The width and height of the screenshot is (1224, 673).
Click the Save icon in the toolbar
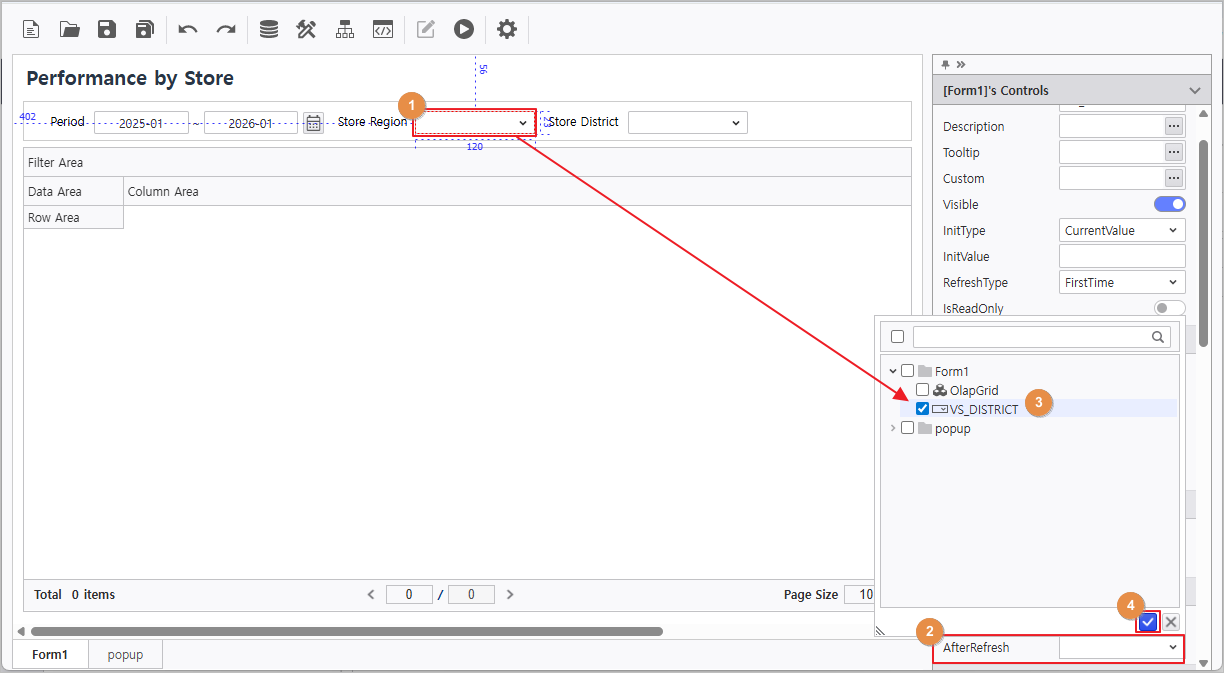tap(107, 29)
